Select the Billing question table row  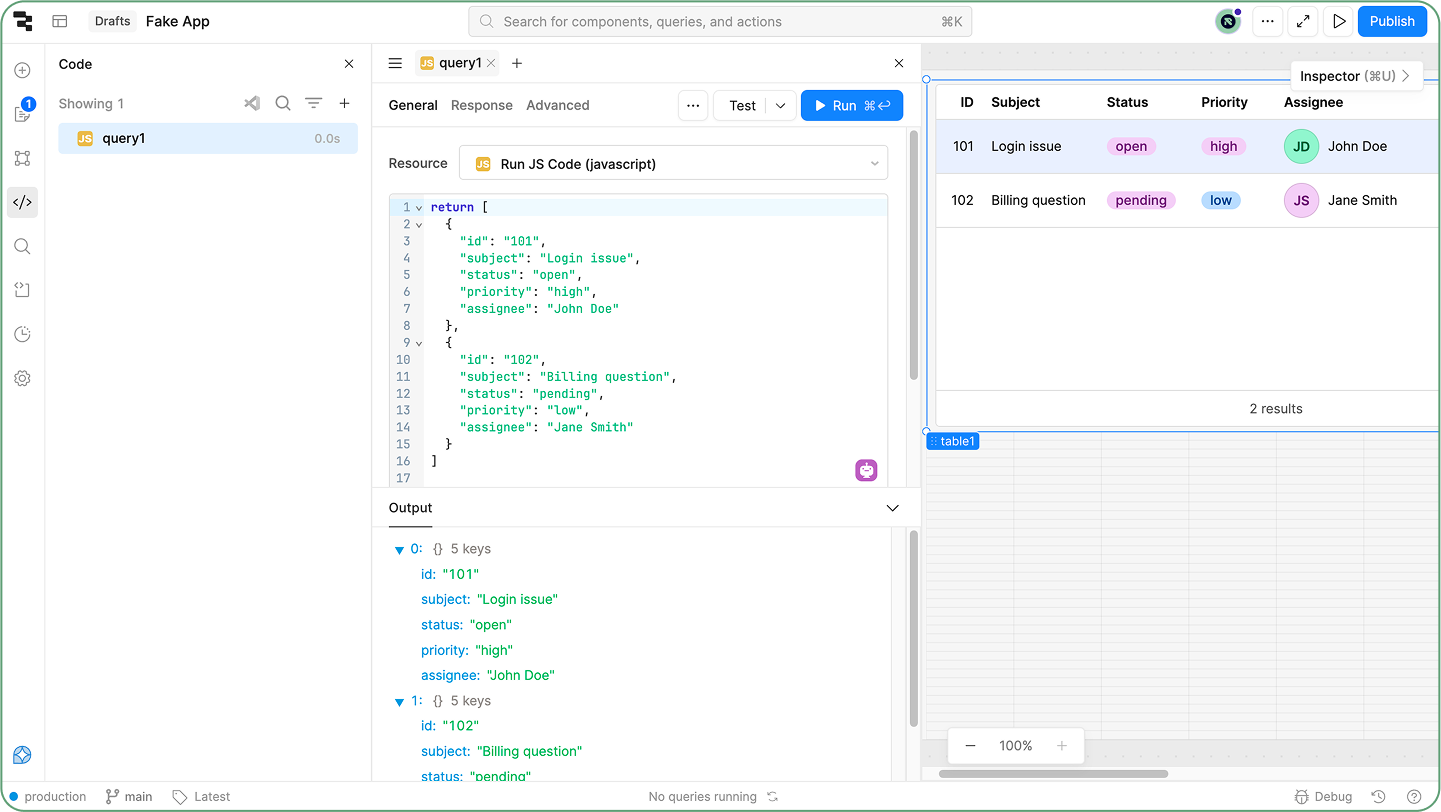point(1187,200)
